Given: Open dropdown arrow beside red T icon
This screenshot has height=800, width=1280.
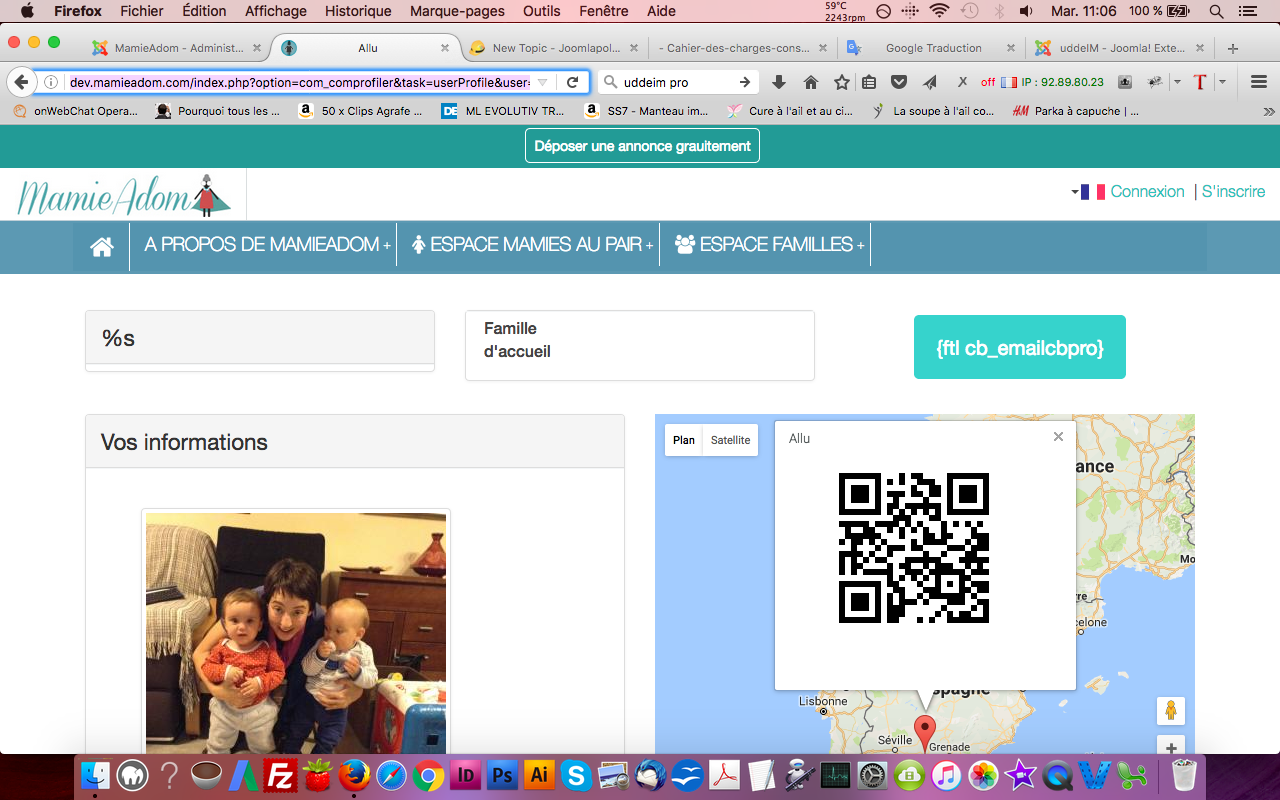Looking at the screenshot, I should click(x=1221, y=82).
